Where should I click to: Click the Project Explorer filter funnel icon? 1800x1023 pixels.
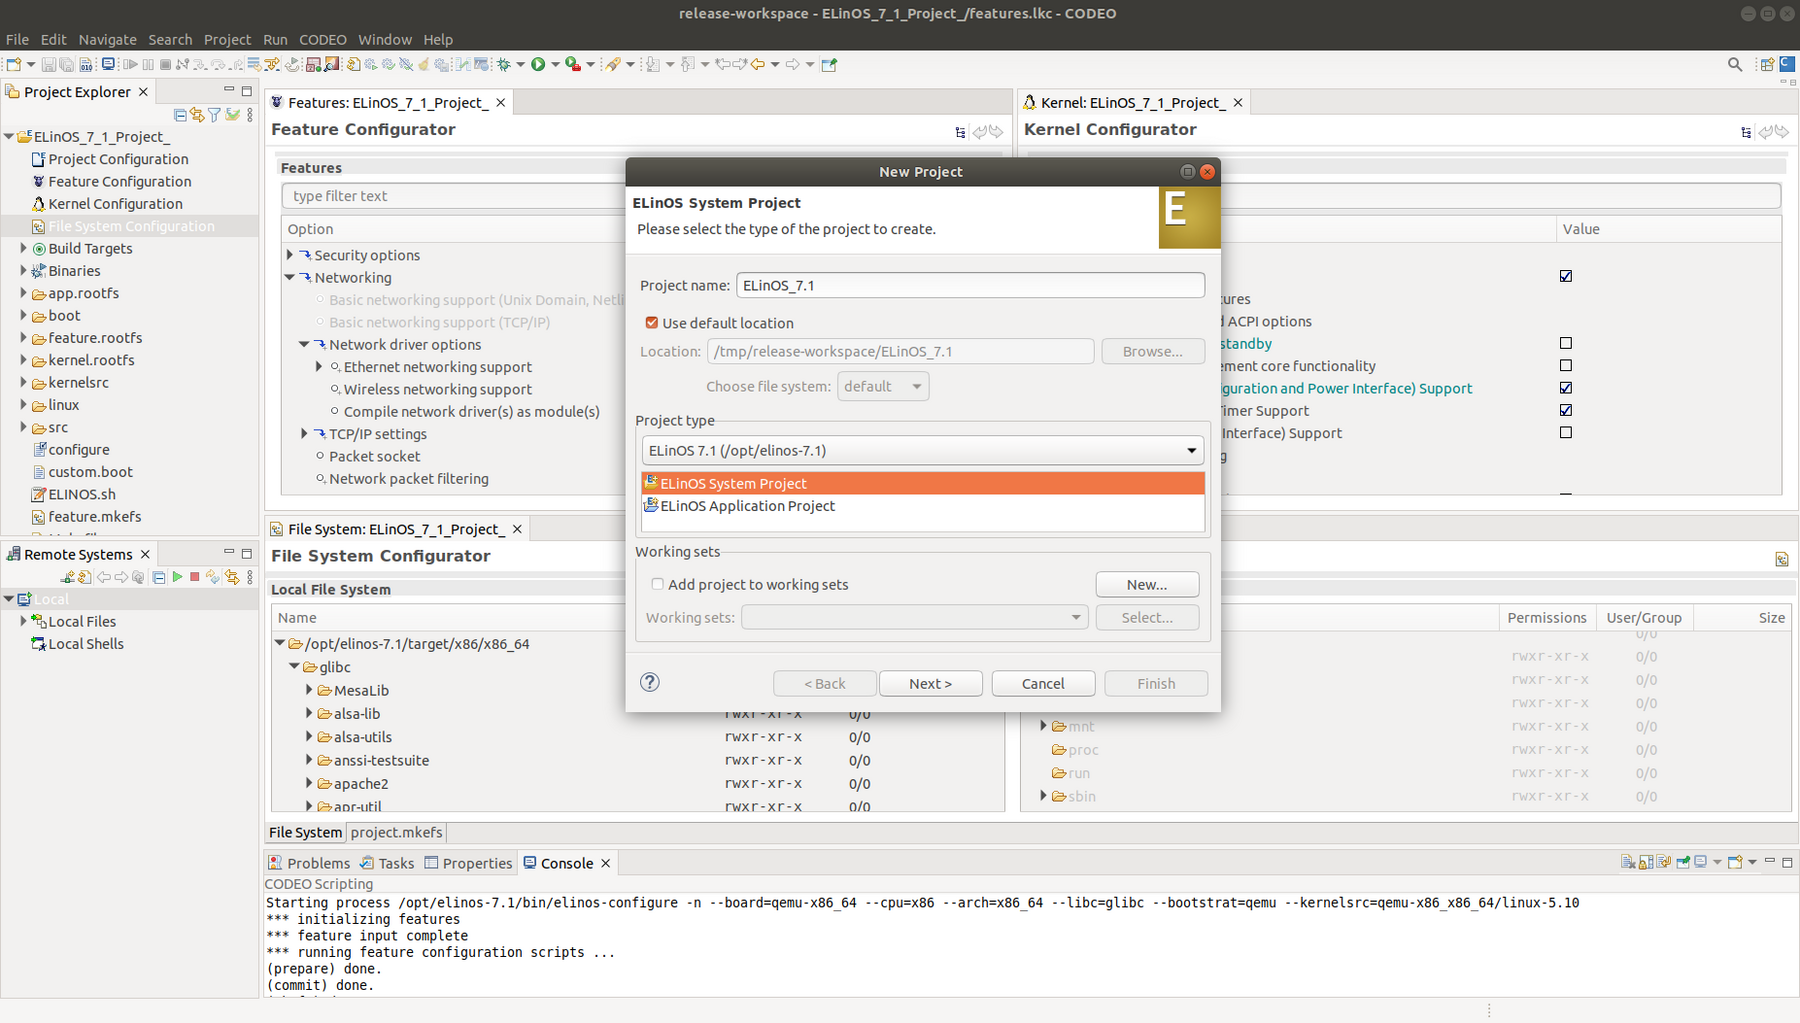pos(214,115)
